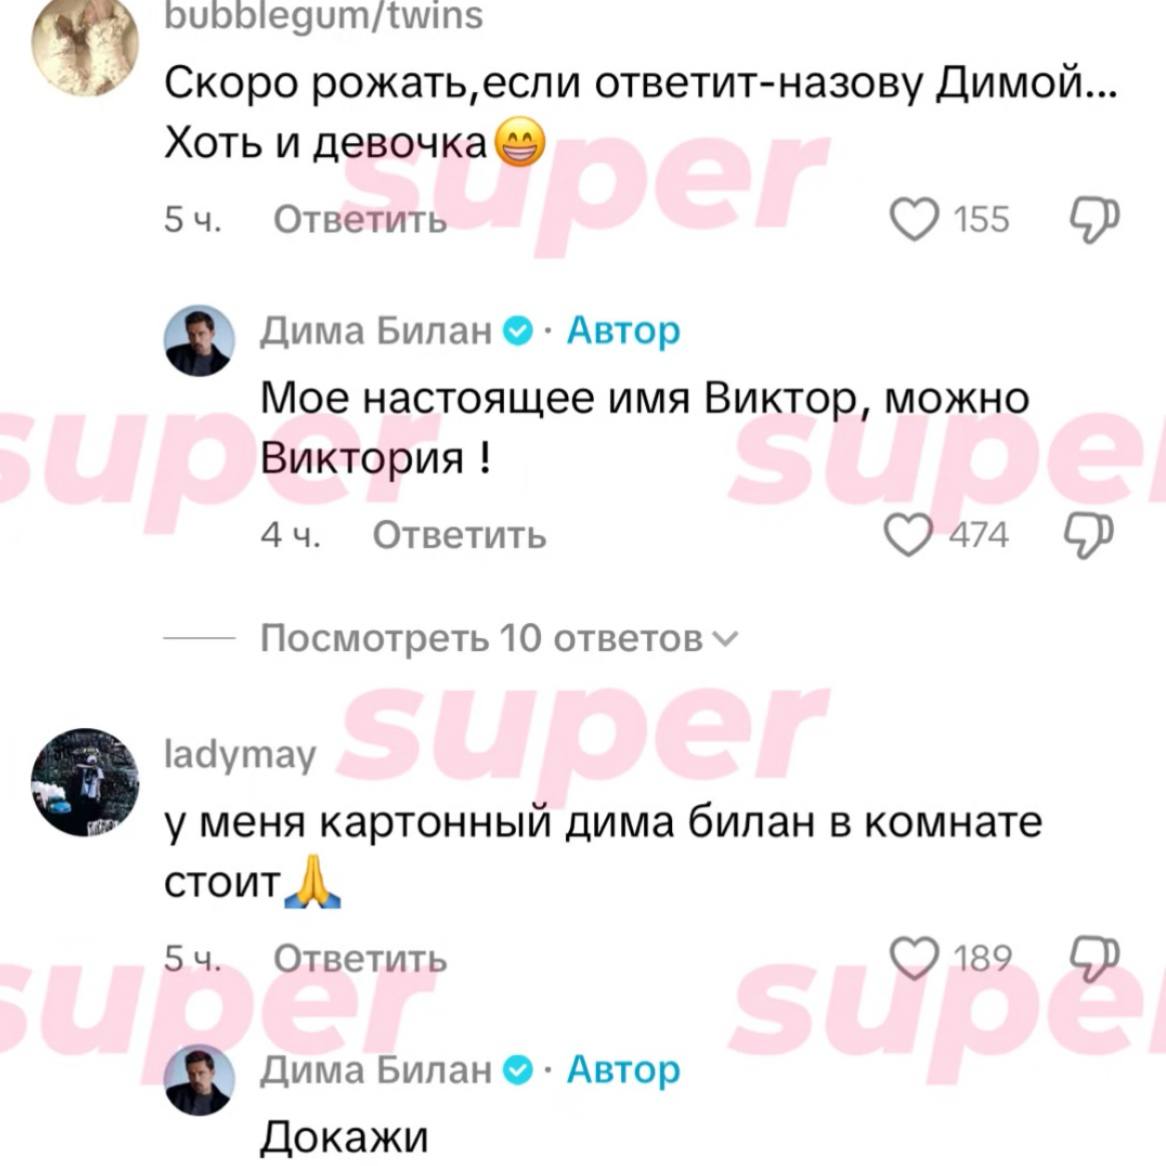Click Ответить under the Виктория reply
The height and width of the screenshot is (1166, 1166).
coord(459,535)
